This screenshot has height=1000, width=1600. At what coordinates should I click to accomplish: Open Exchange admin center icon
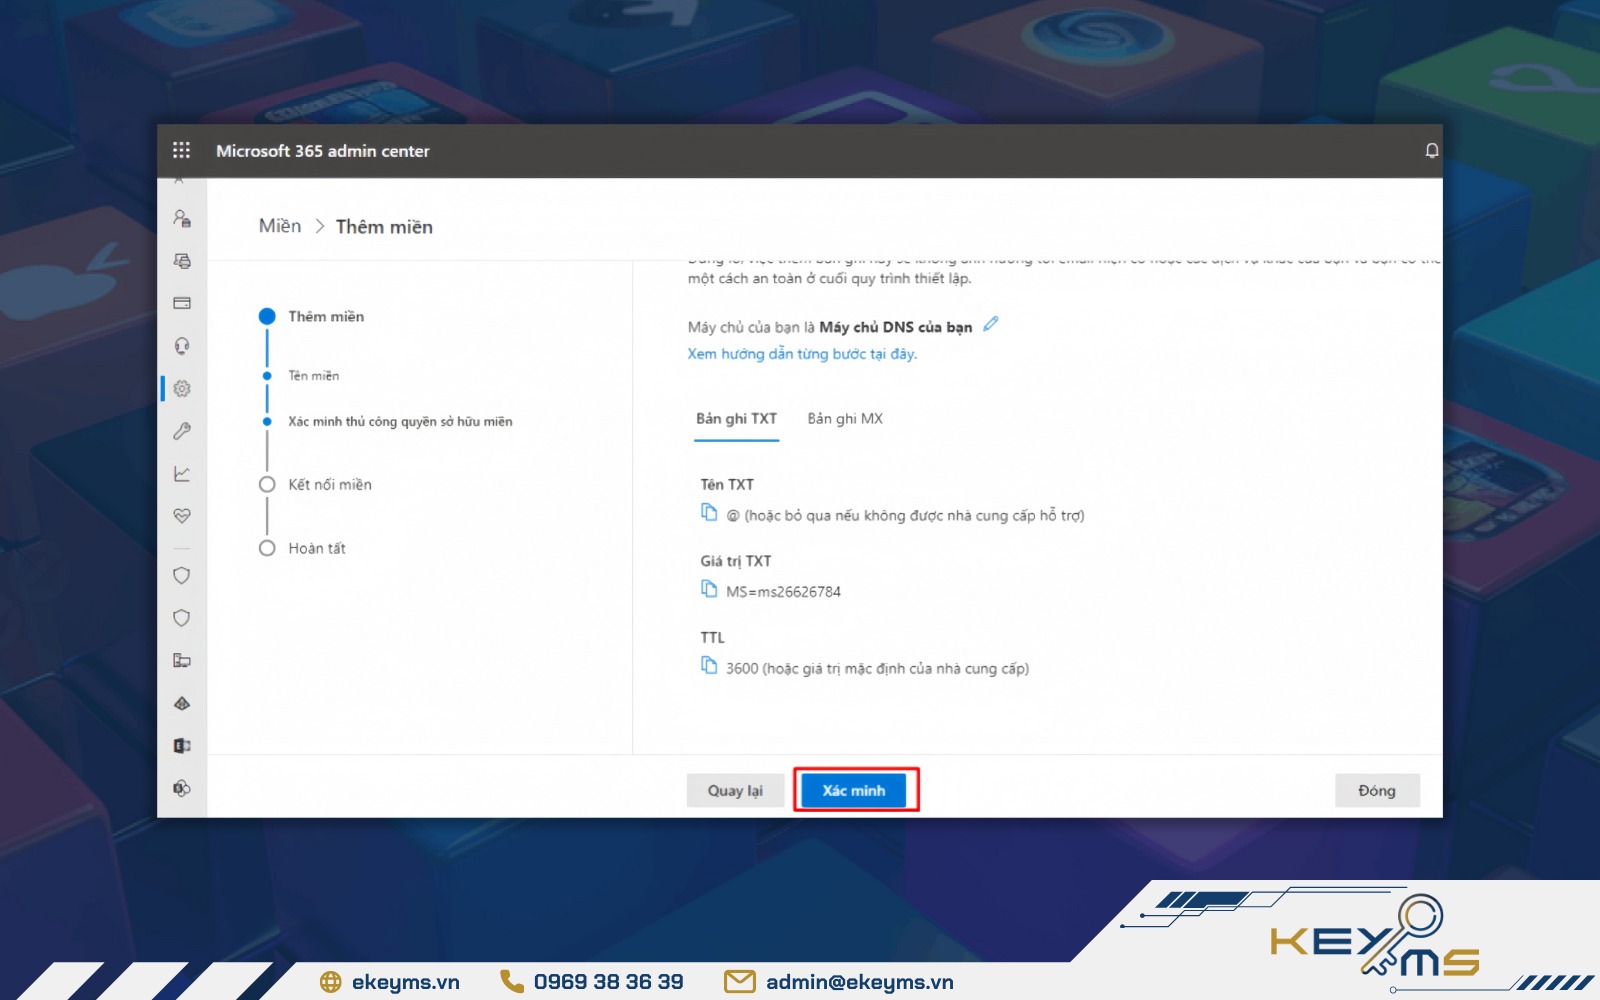(182, 746)
